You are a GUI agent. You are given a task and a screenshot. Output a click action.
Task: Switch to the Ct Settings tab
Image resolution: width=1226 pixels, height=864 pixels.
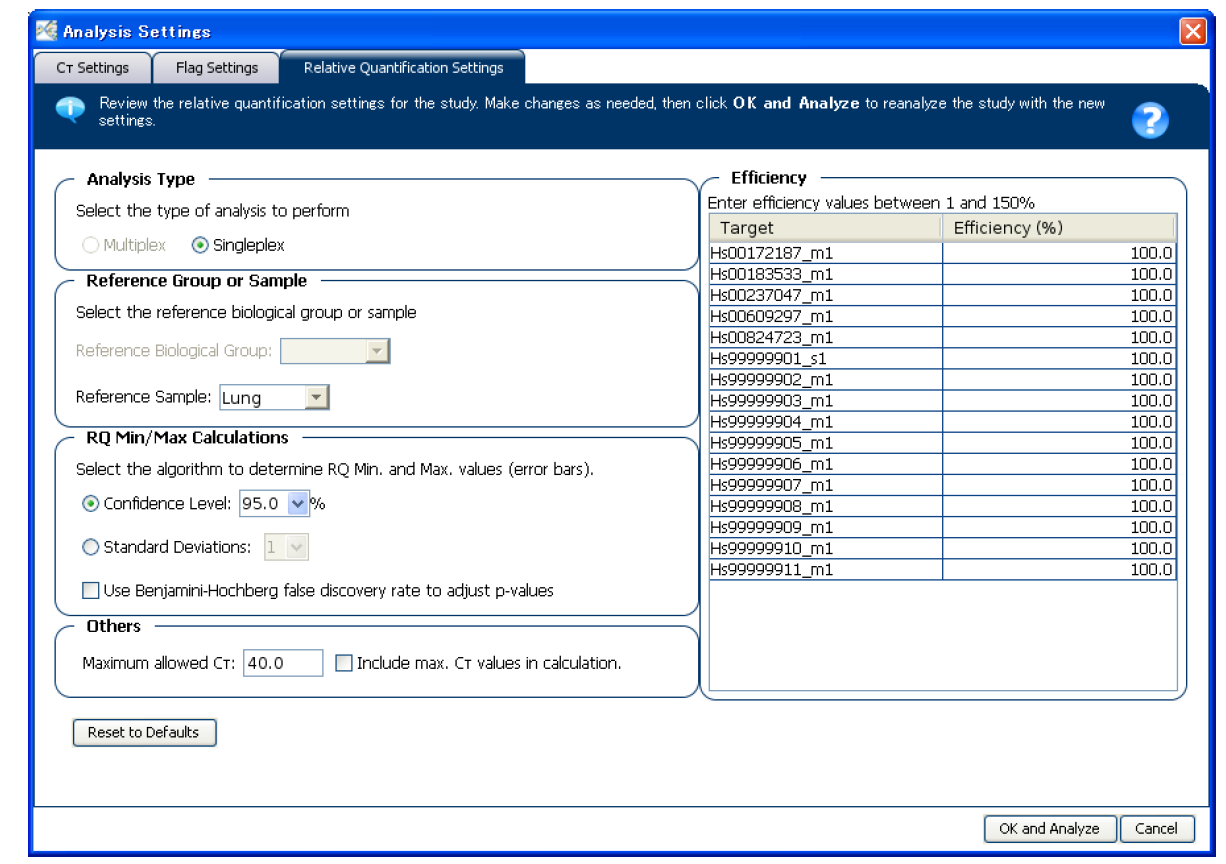92,68
